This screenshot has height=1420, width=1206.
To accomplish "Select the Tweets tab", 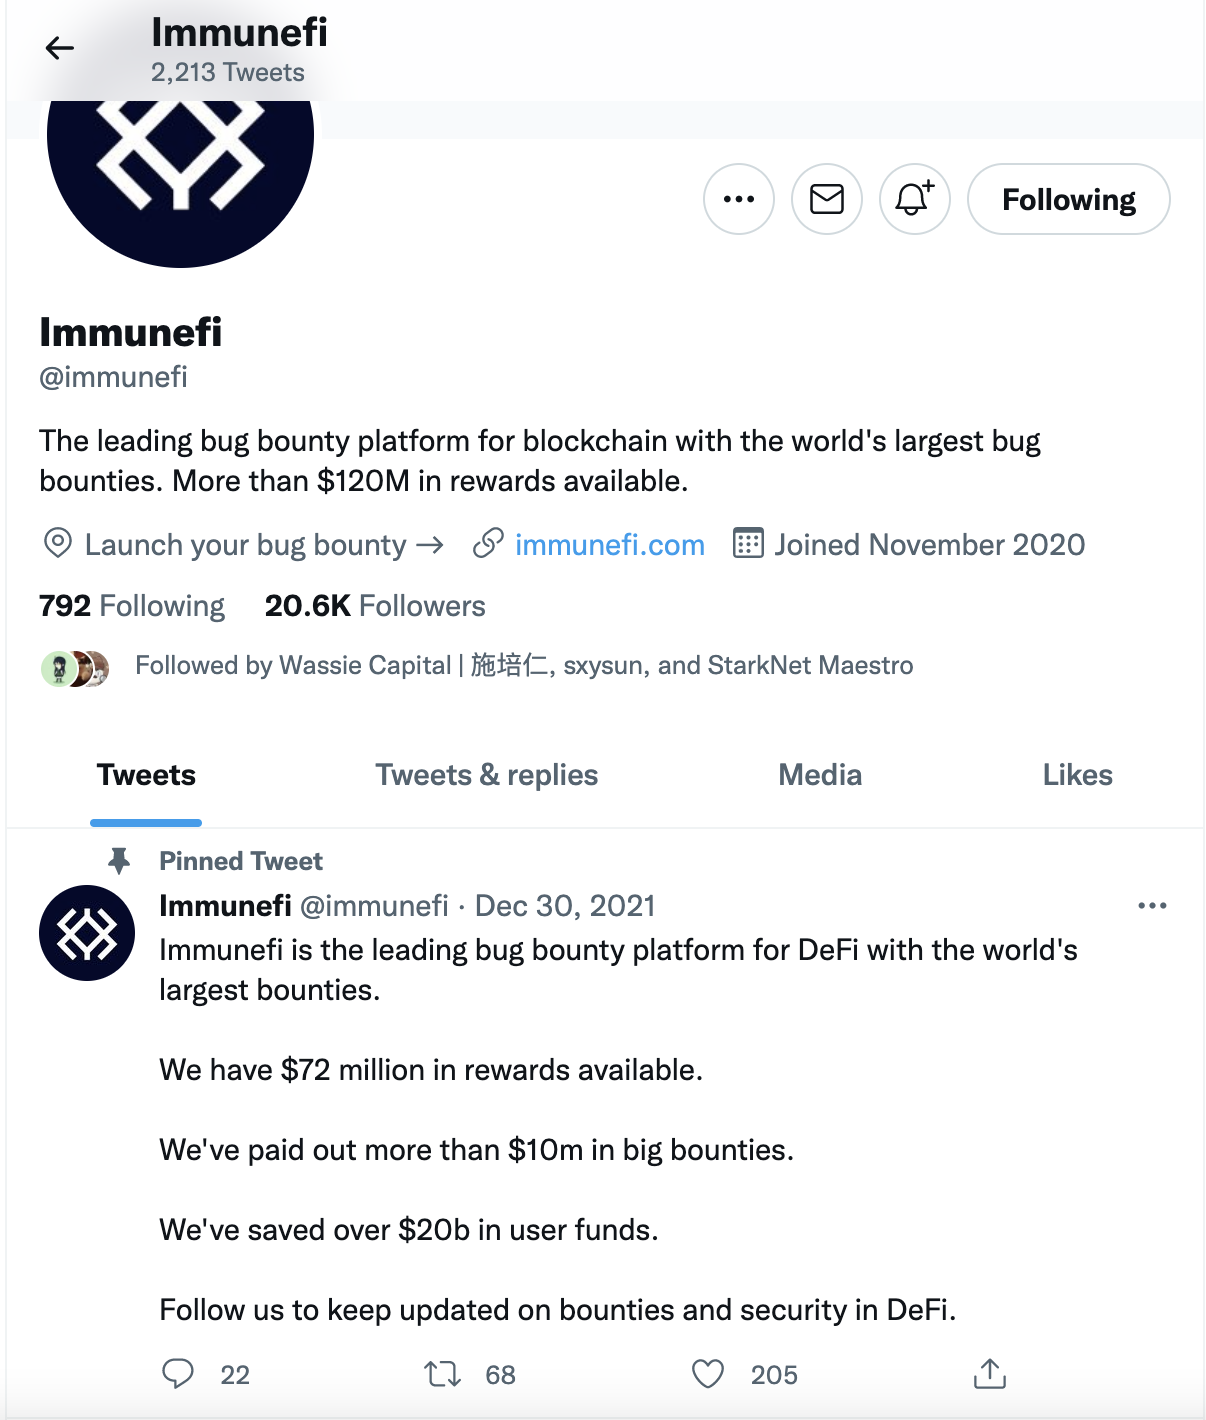I will [x=146, y=775].
